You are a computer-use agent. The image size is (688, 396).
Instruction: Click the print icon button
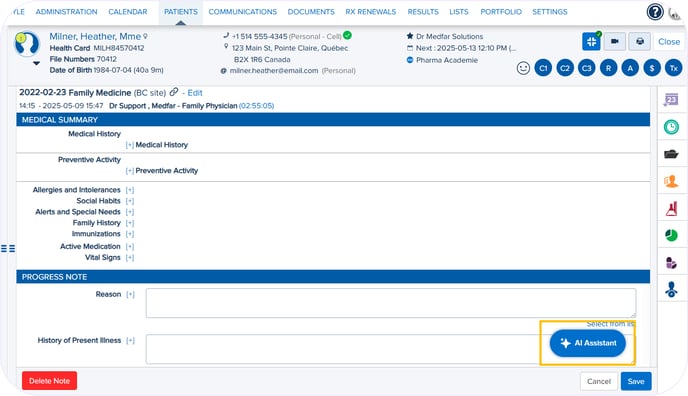[640, 42]
